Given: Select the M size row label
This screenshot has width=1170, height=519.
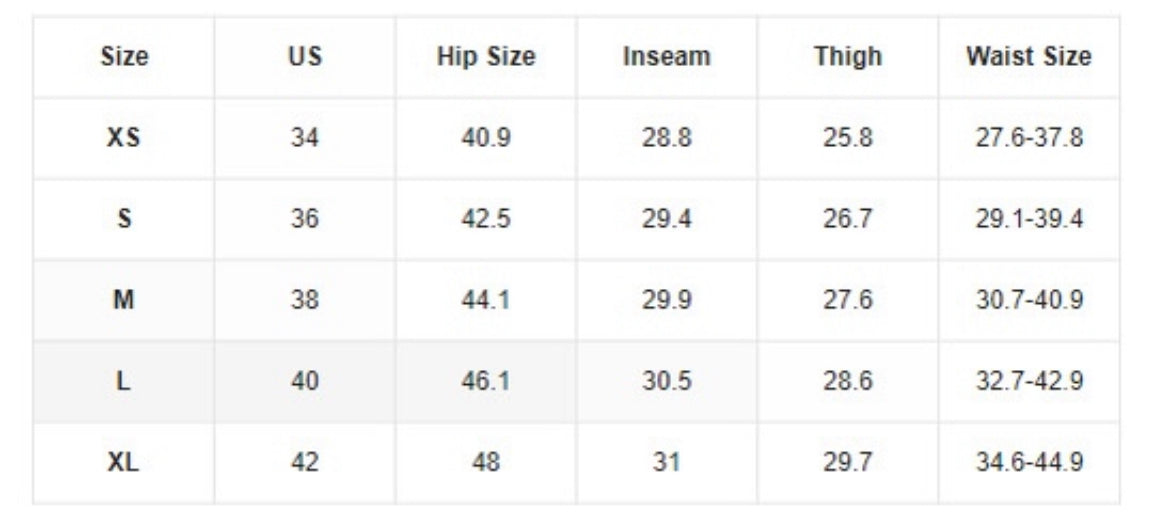Looking at the screenshot, I should click(x=124, y=300).
